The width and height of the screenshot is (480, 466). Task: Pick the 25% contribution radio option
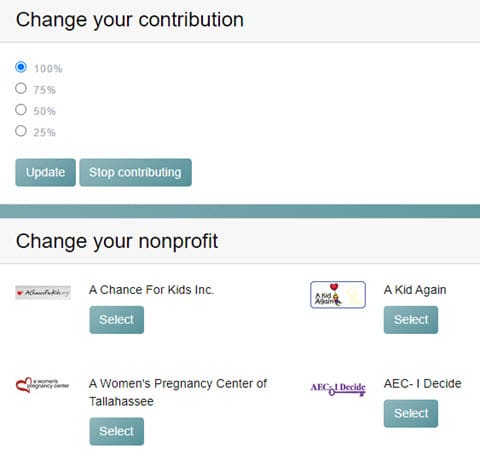point(21,131)
